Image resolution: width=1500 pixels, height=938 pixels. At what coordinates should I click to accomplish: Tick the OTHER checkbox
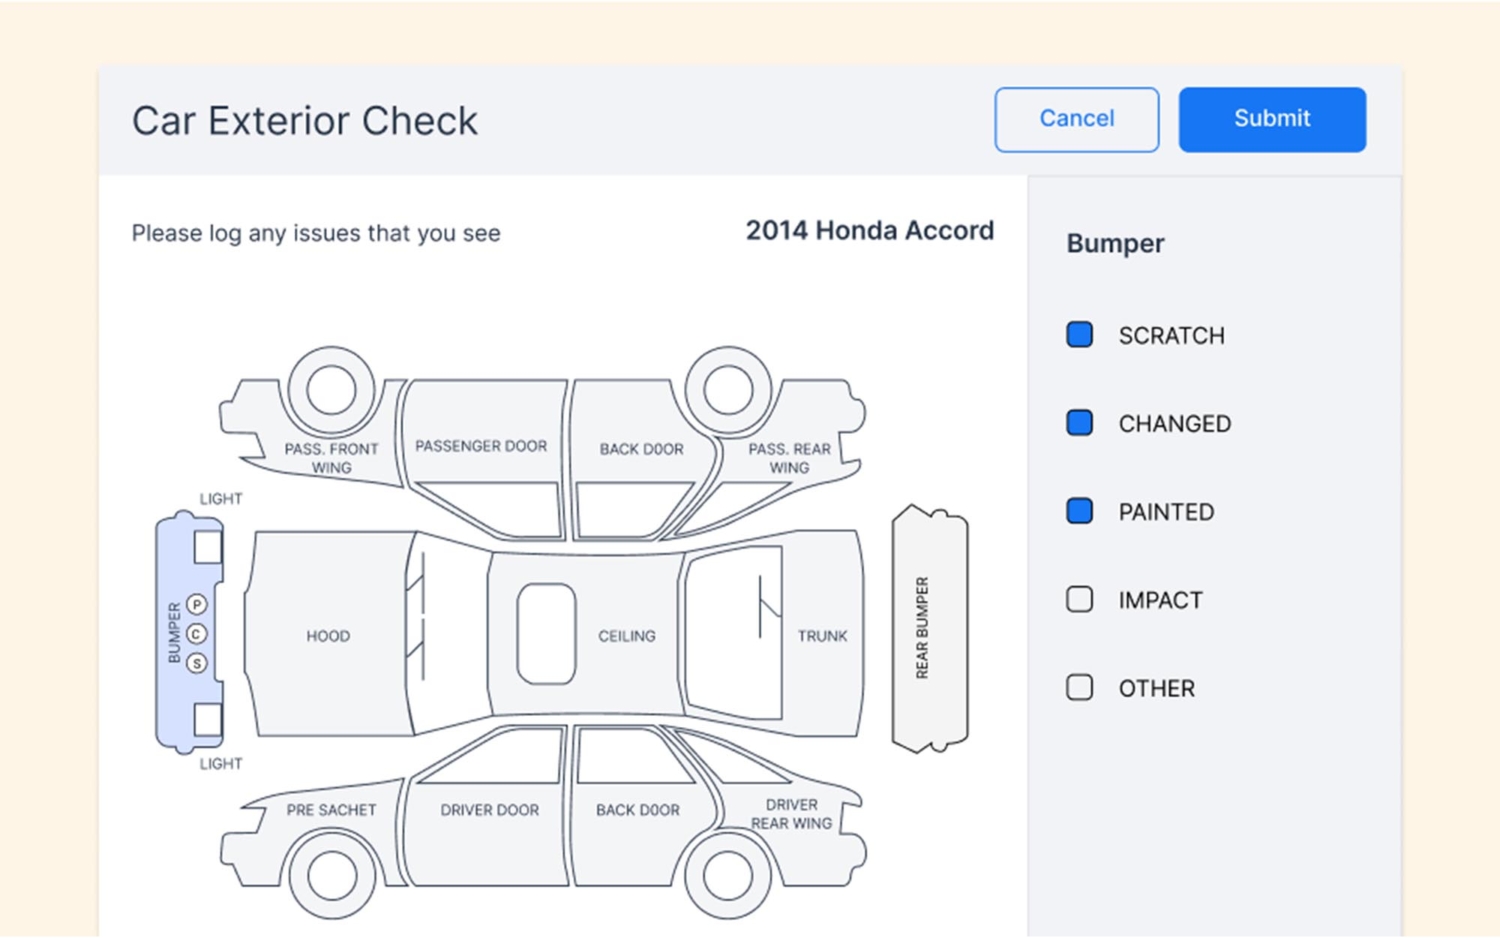[1079, 687]
